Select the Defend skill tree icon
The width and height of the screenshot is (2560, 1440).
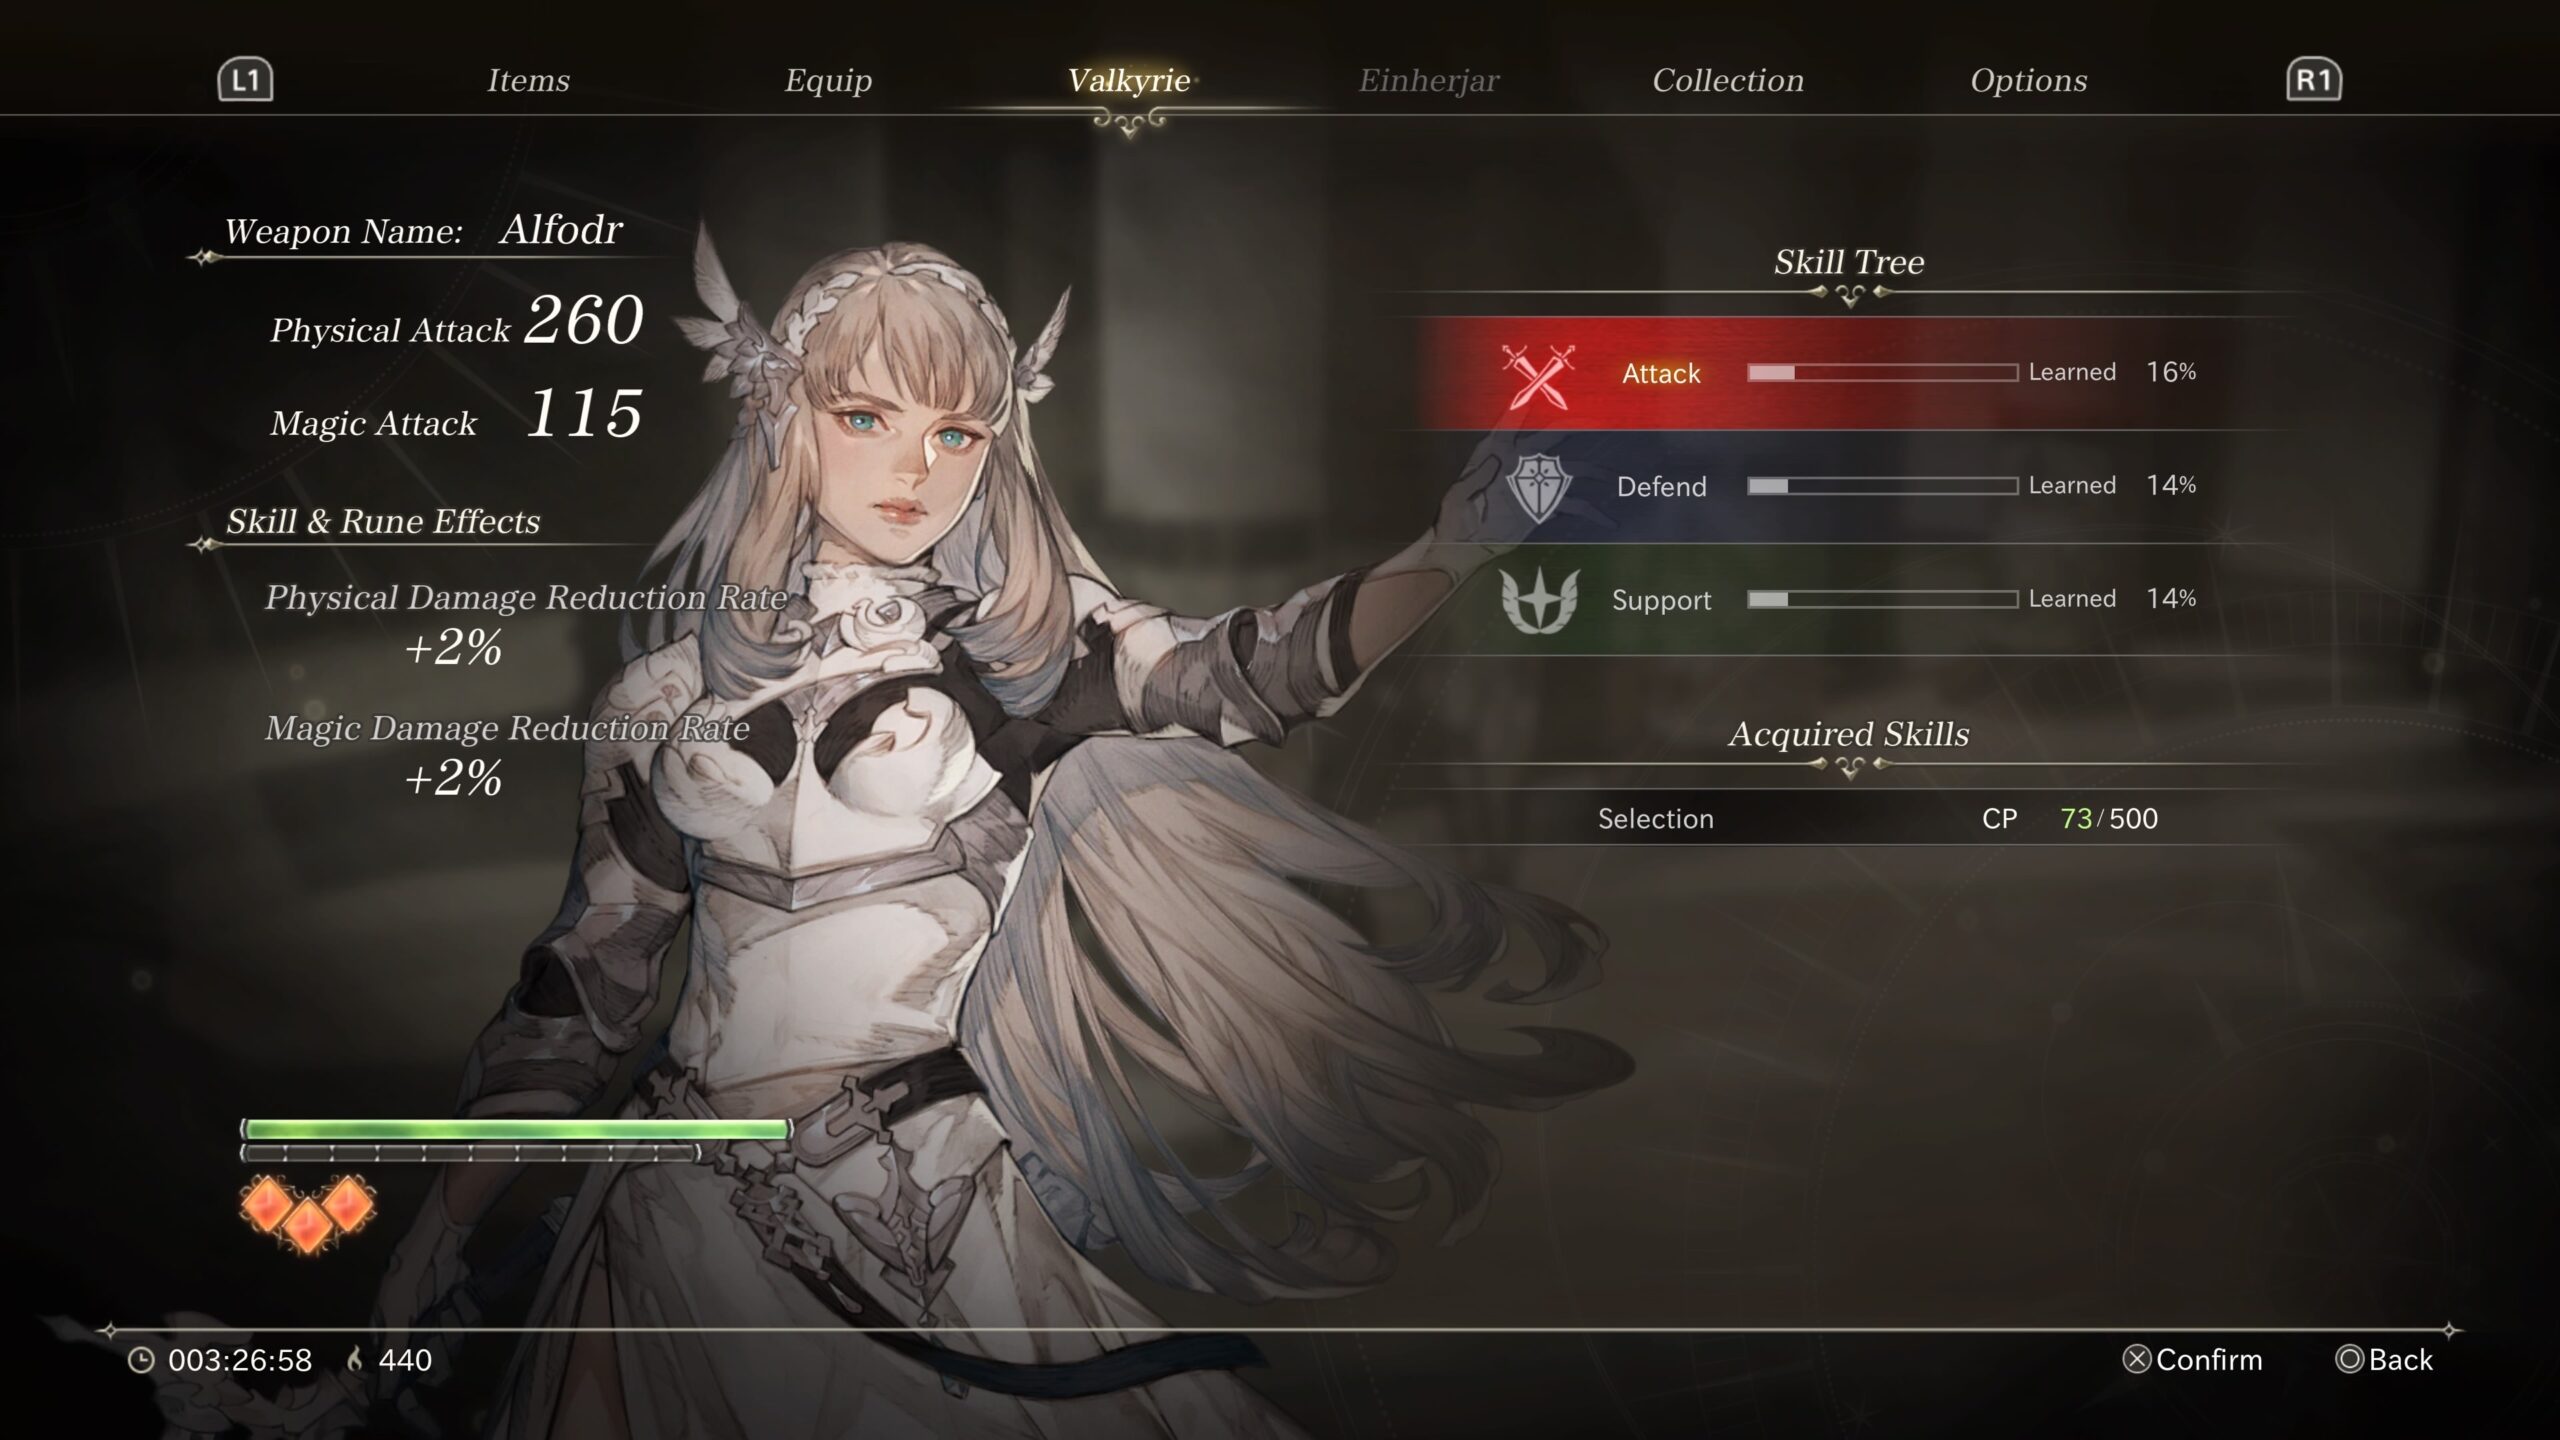pyautogui.click(x=1533, y=484)
